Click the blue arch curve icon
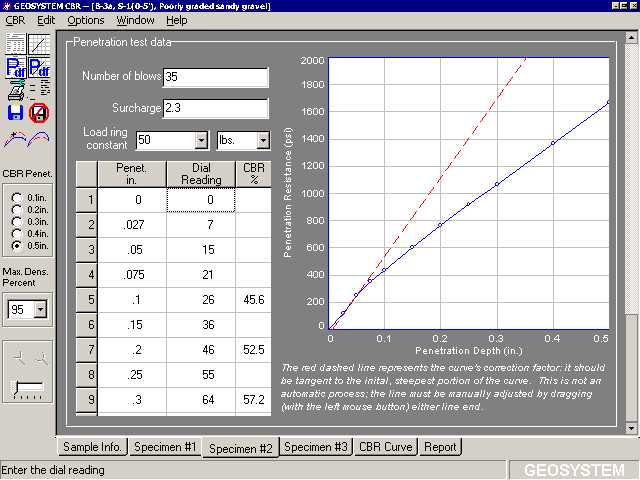The width and height of the screenshot is (640, 480). [x=41, y=137]
